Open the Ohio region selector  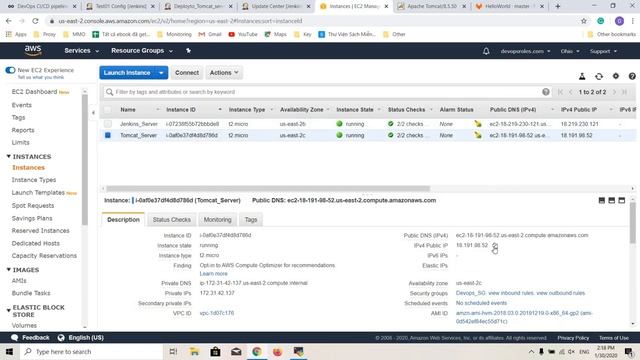(x=570, y=51)
